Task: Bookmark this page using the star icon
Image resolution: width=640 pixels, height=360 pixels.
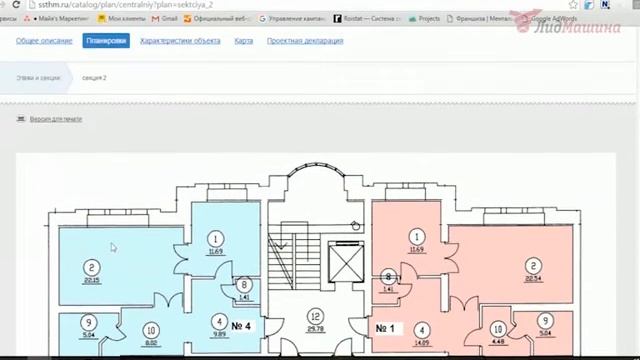Action: [x=573, y=4]
